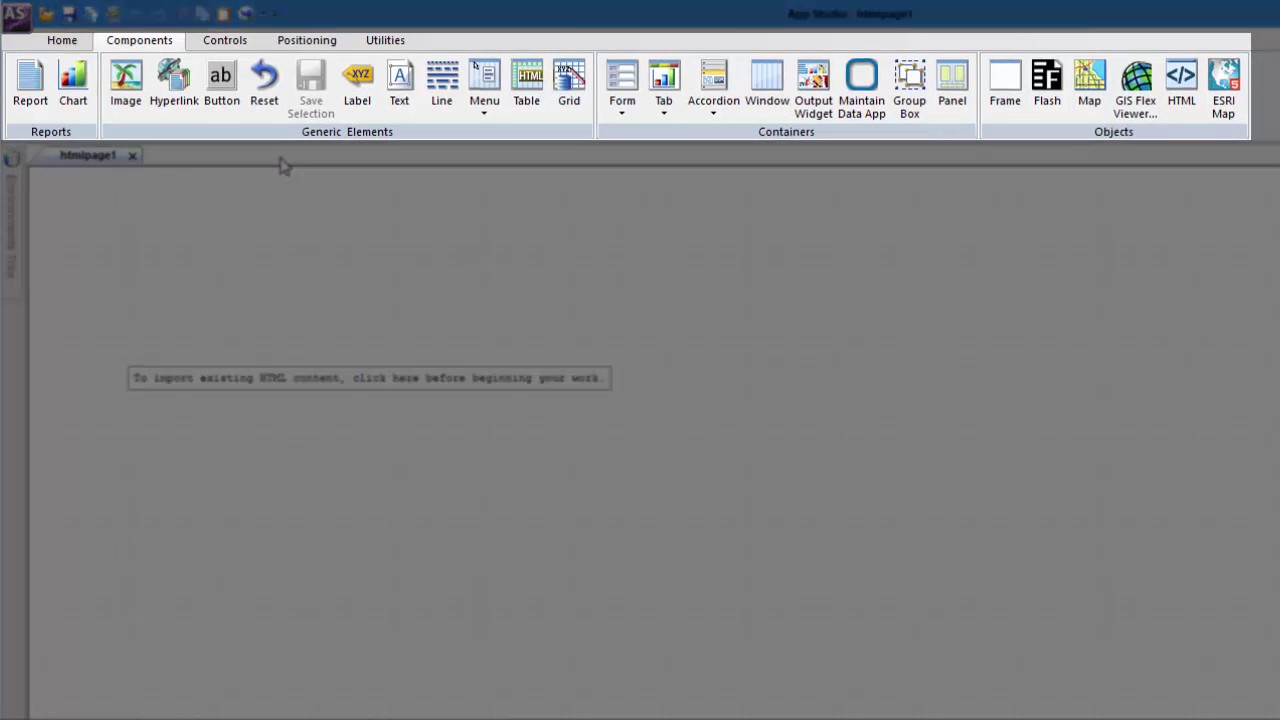Image resolution: width=1280 pixels, height=720 pixels.
Task: Insert a Report component
Action: pyautogui.click(x=30, y=84)
